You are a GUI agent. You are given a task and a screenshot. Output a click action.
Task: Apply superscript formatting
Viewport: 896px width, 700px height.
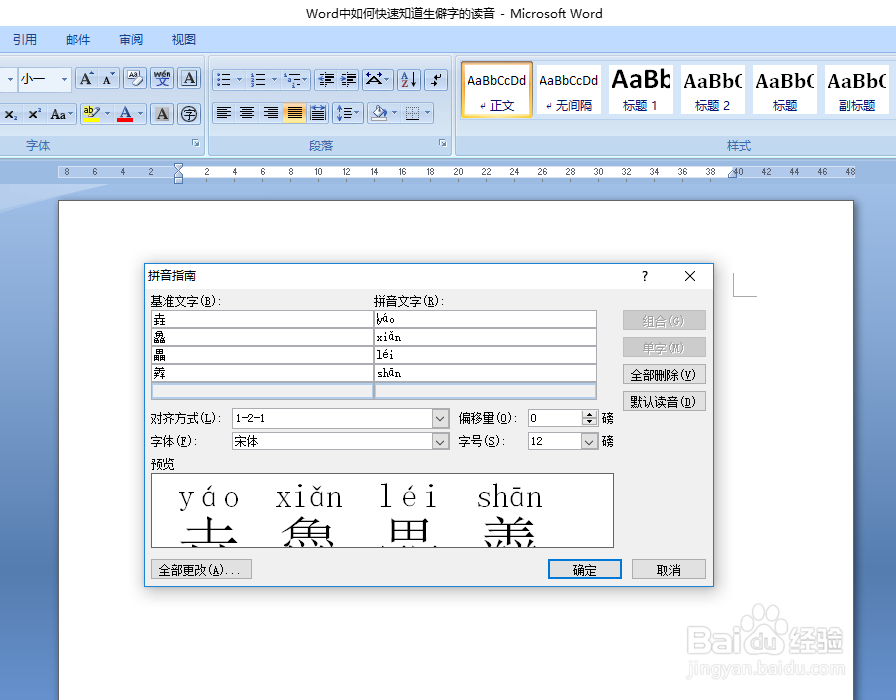coord(34,114)
